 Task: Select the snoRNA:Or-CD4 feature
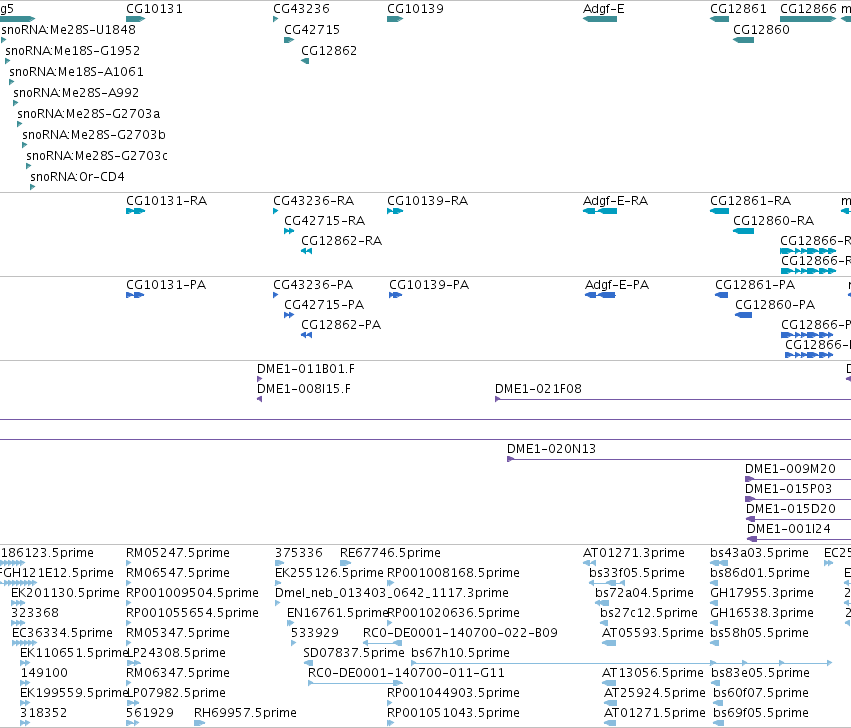[77, 177]
